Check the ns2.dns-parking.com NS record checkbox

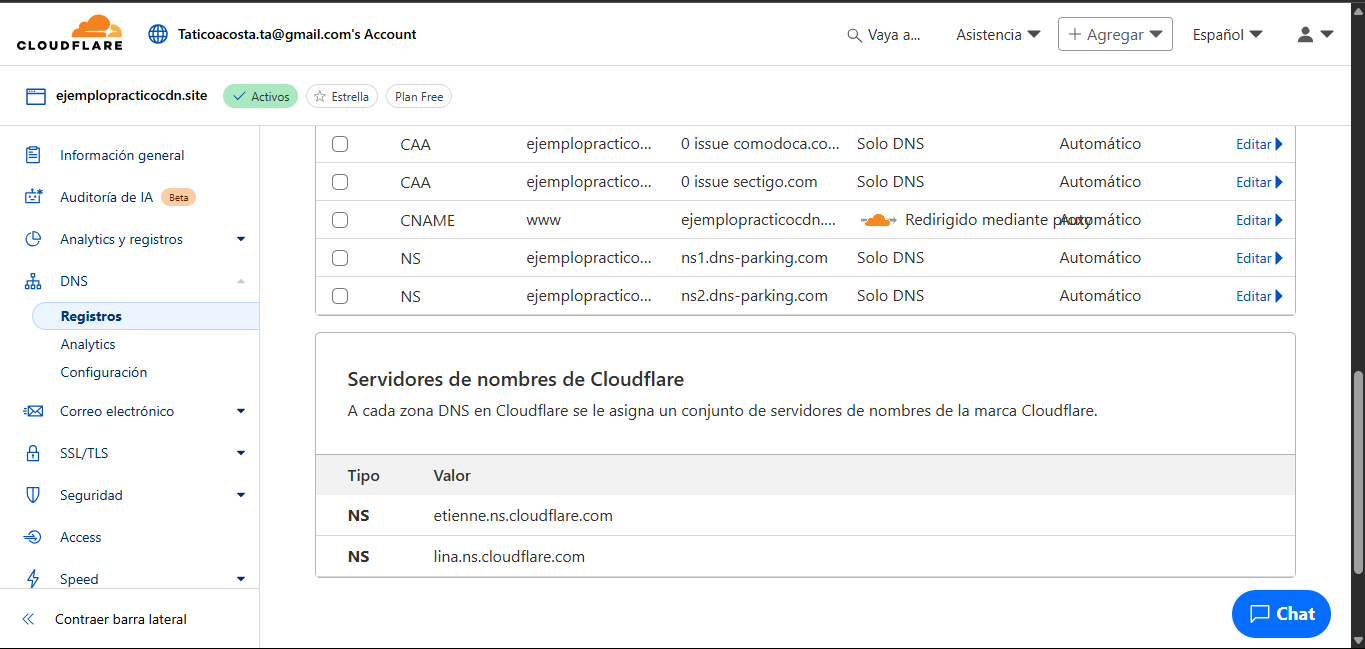340,296
